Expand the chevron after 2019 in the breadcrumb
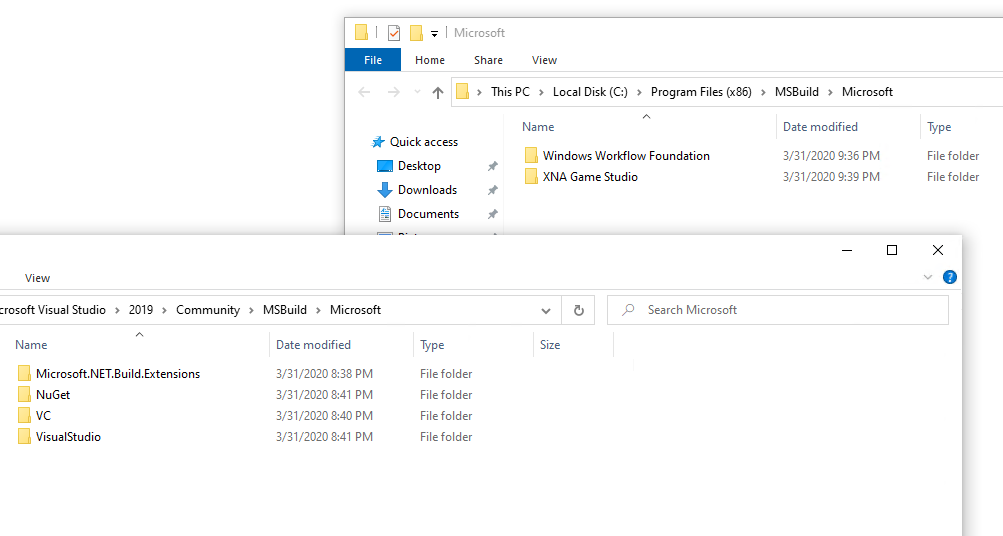1003x536 pixels. (164, 311)
